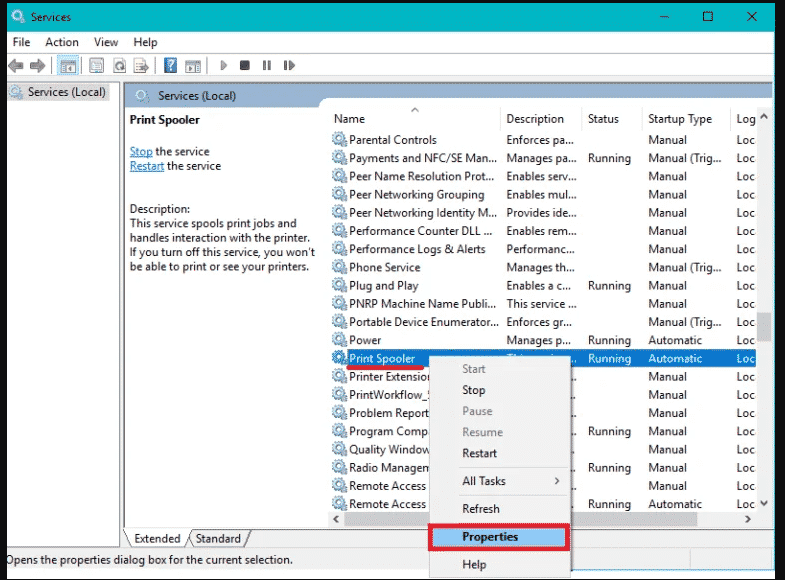Click gear icon beside Power service

(x=339, y=339)
